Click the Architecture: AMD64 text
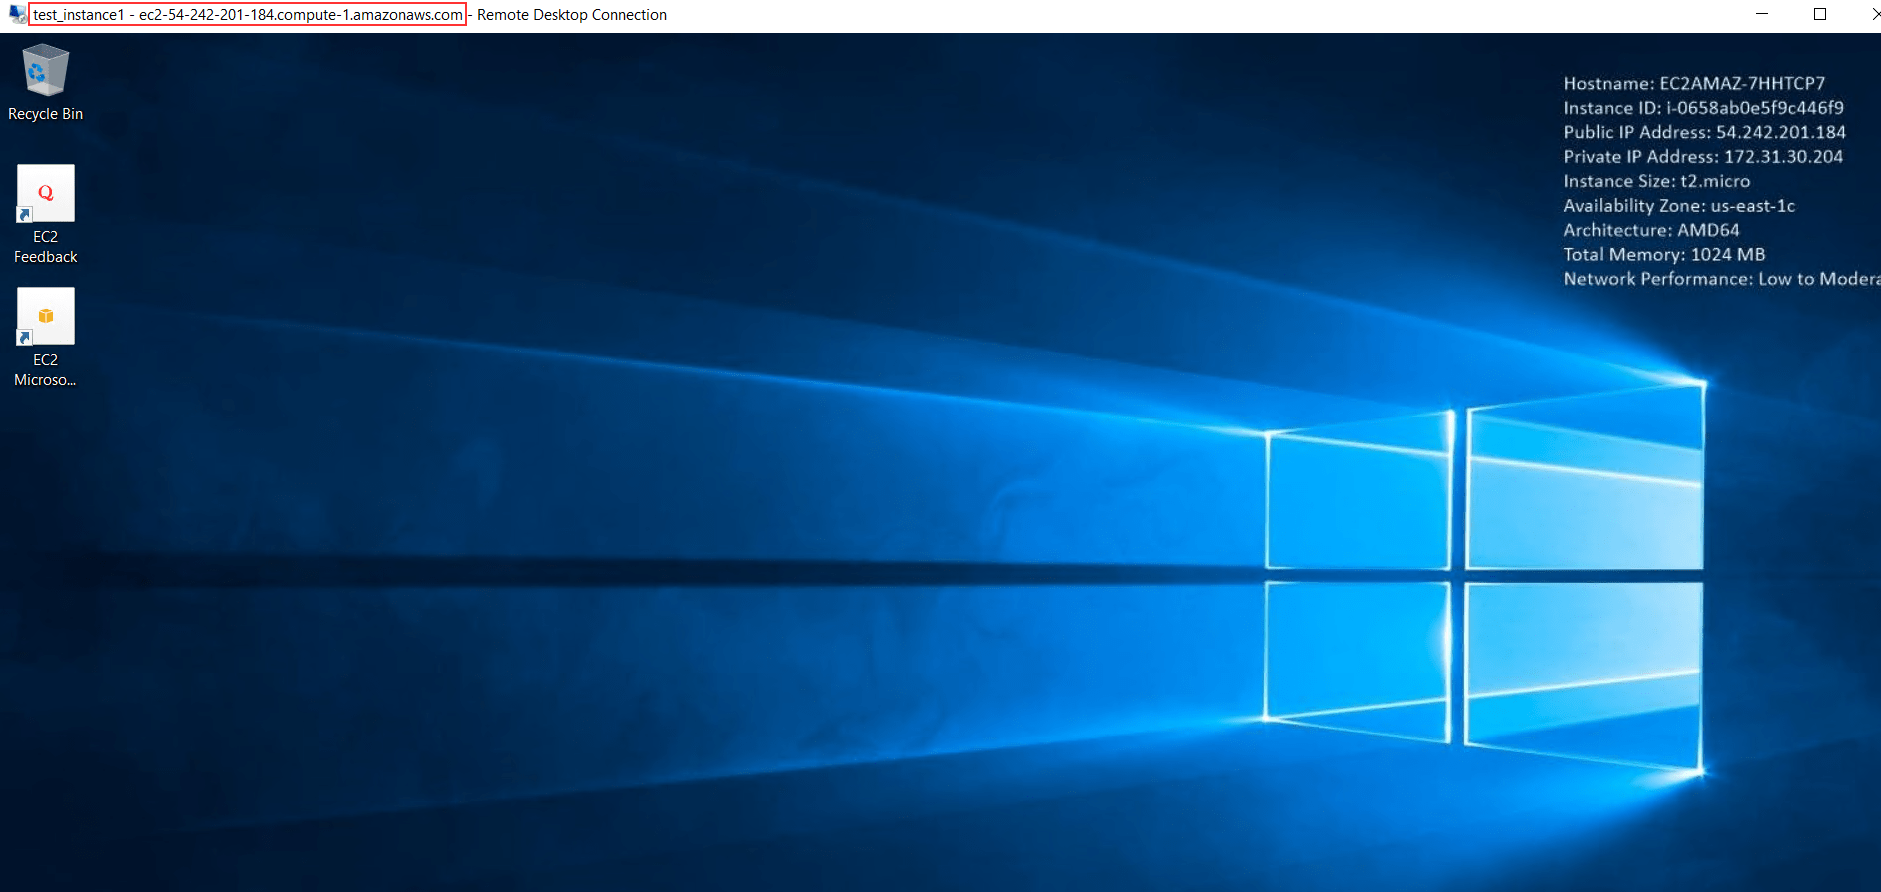 [1651, 230]
